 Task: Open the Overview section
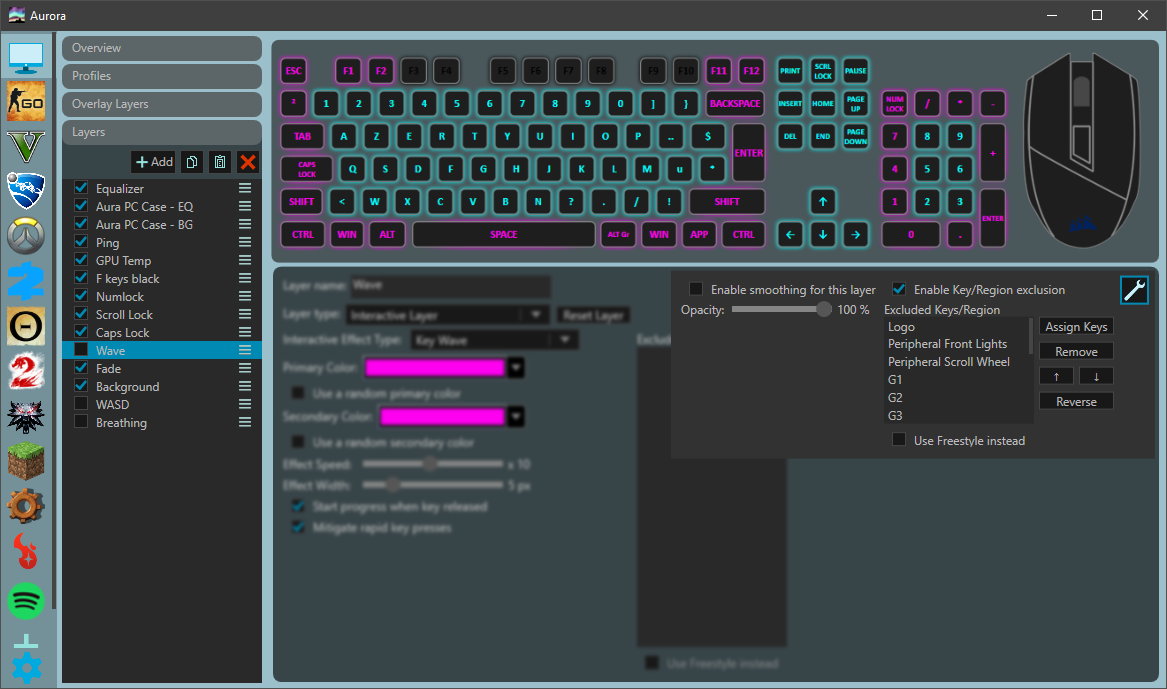(161, 48)
